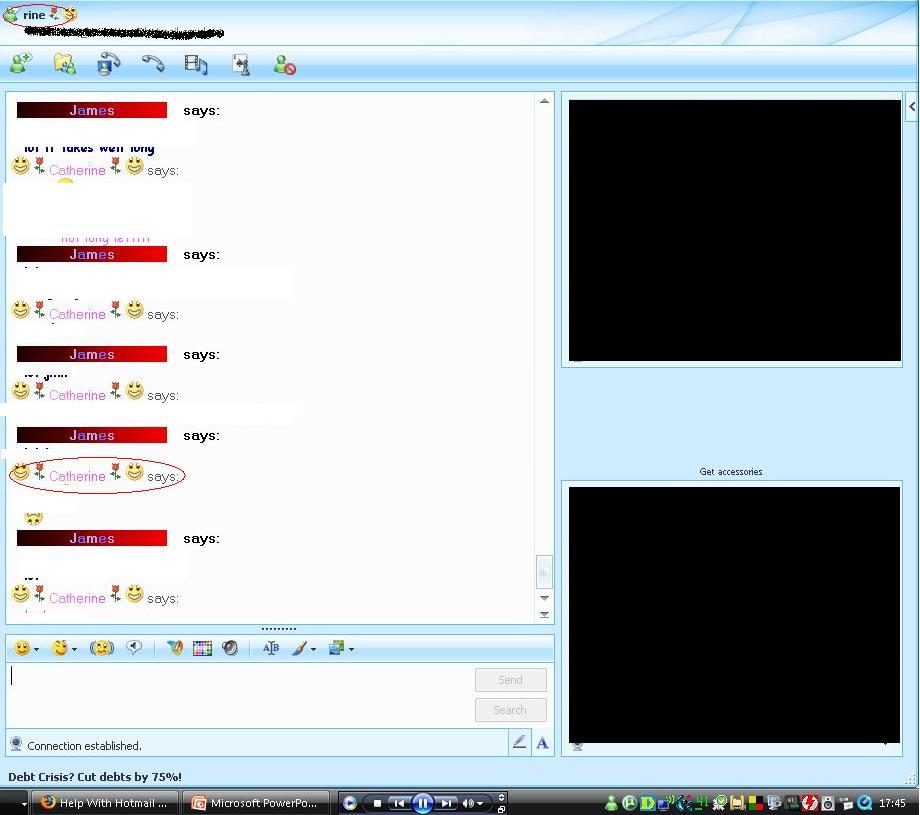The width and height of the screenshot is (920, 815).
Task: Block this contact using the block icon
Action: (285, 66)
